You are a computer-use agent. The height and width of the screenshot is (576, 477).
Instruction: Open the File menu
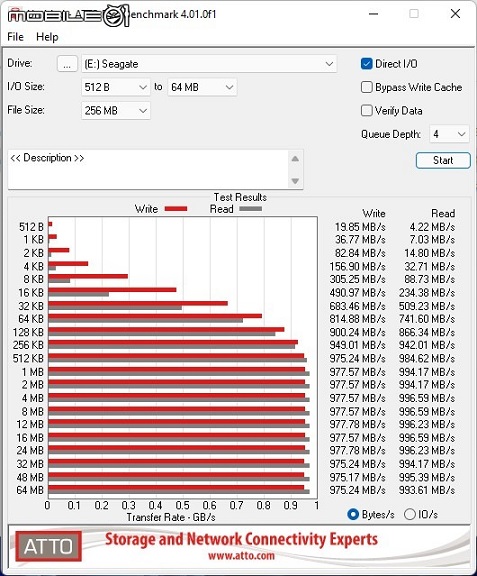tap(15, 37)
